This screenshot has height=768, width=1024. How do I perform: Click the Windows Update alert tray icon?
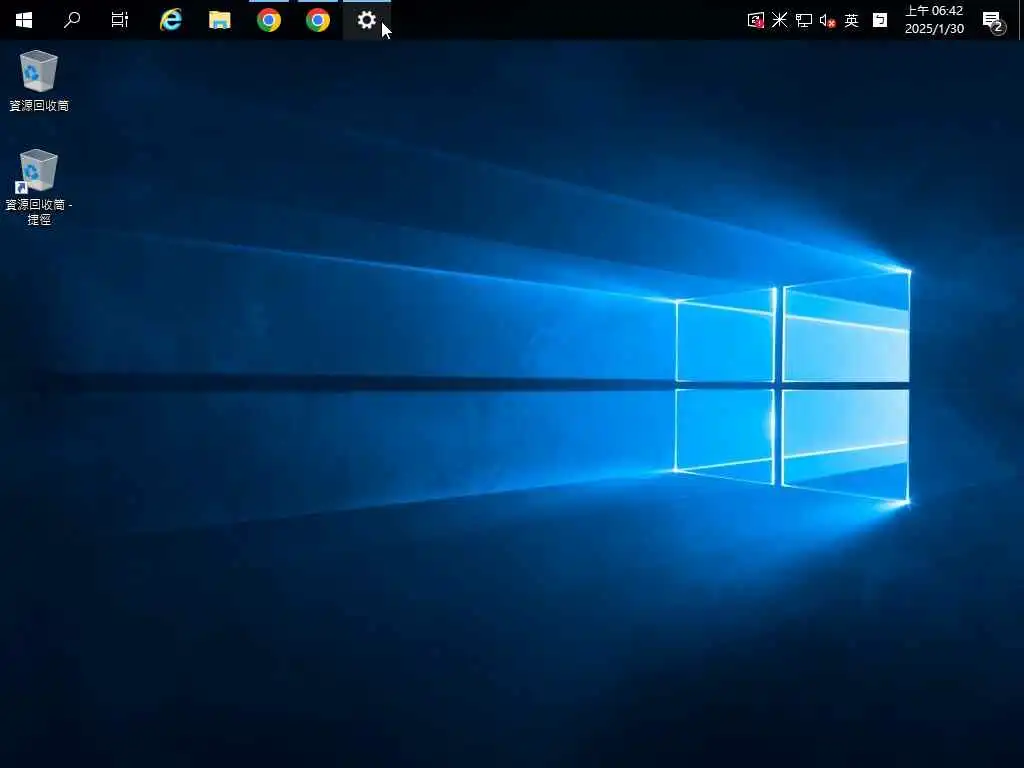(756, 20)
